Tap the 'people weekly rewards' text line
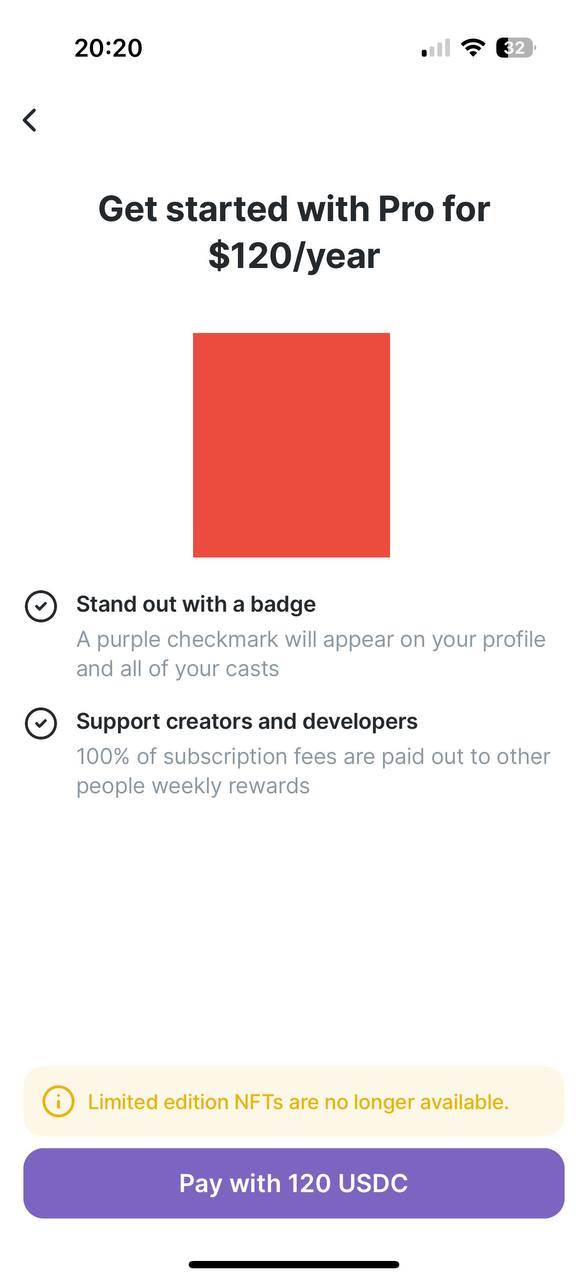 193,786
